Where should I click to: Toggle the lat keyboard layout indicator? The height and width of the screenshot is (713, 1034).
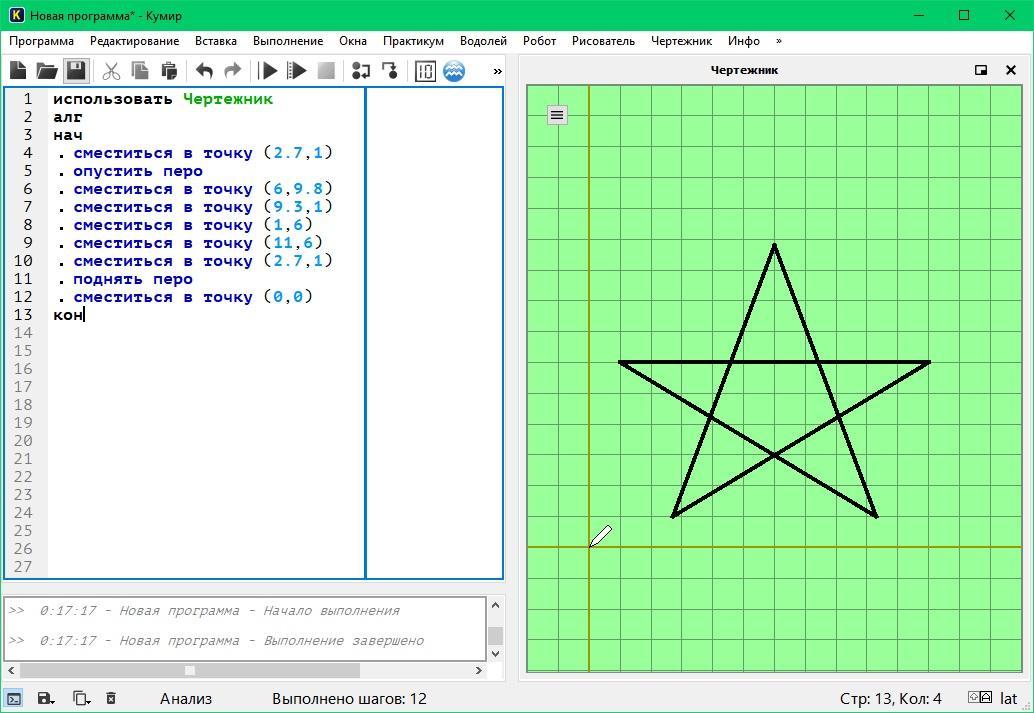(x=1008, y=699)
